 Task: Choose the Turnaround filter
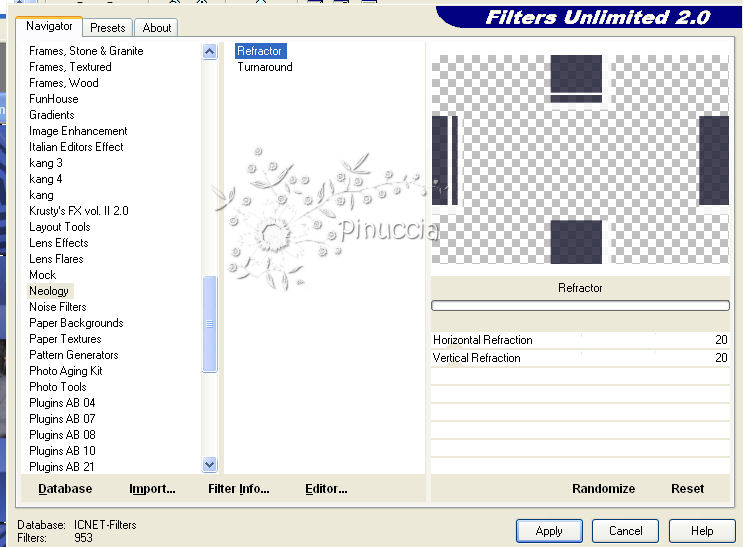tap(265, 67)
